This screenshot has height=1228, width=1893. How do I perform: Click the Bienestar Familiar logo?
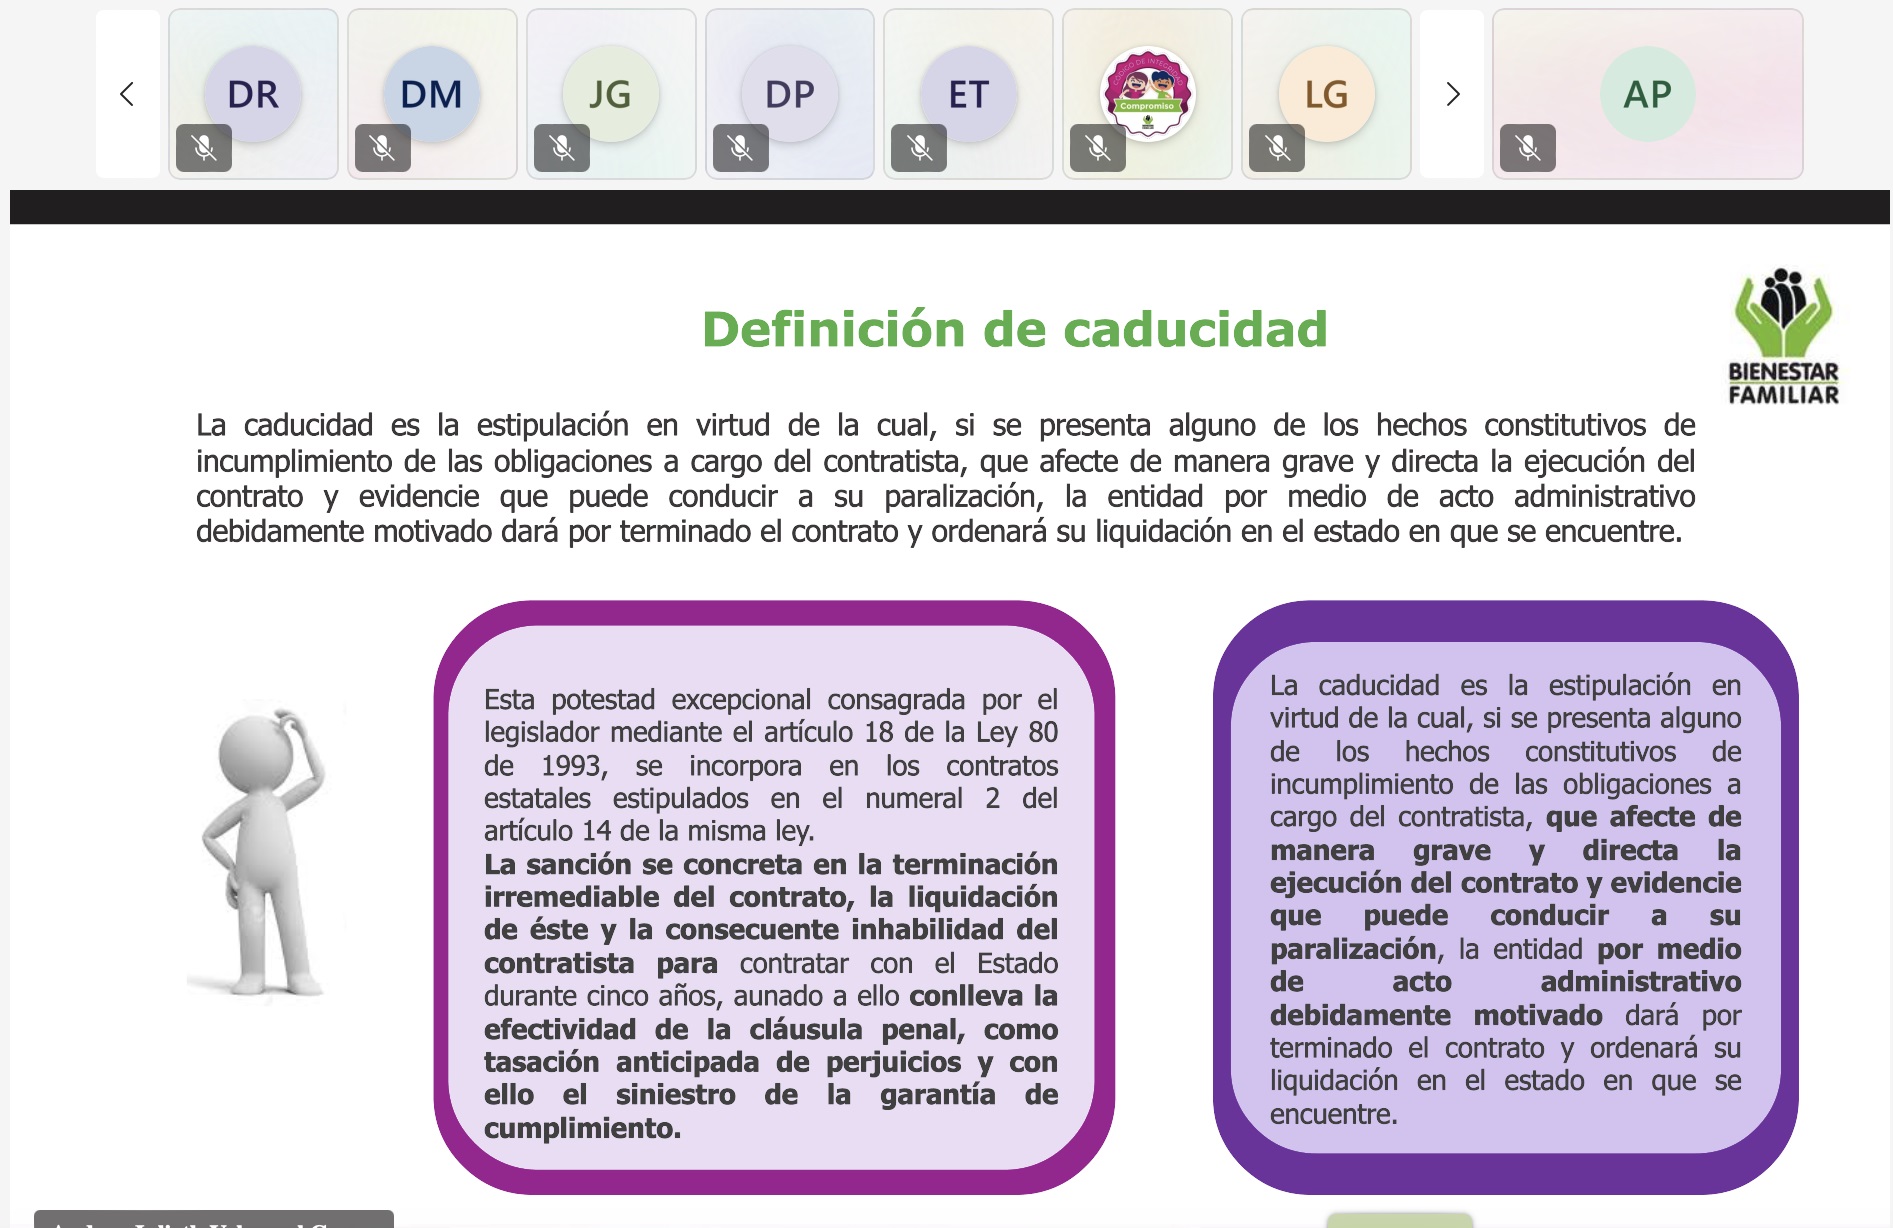coord(1783,336)
